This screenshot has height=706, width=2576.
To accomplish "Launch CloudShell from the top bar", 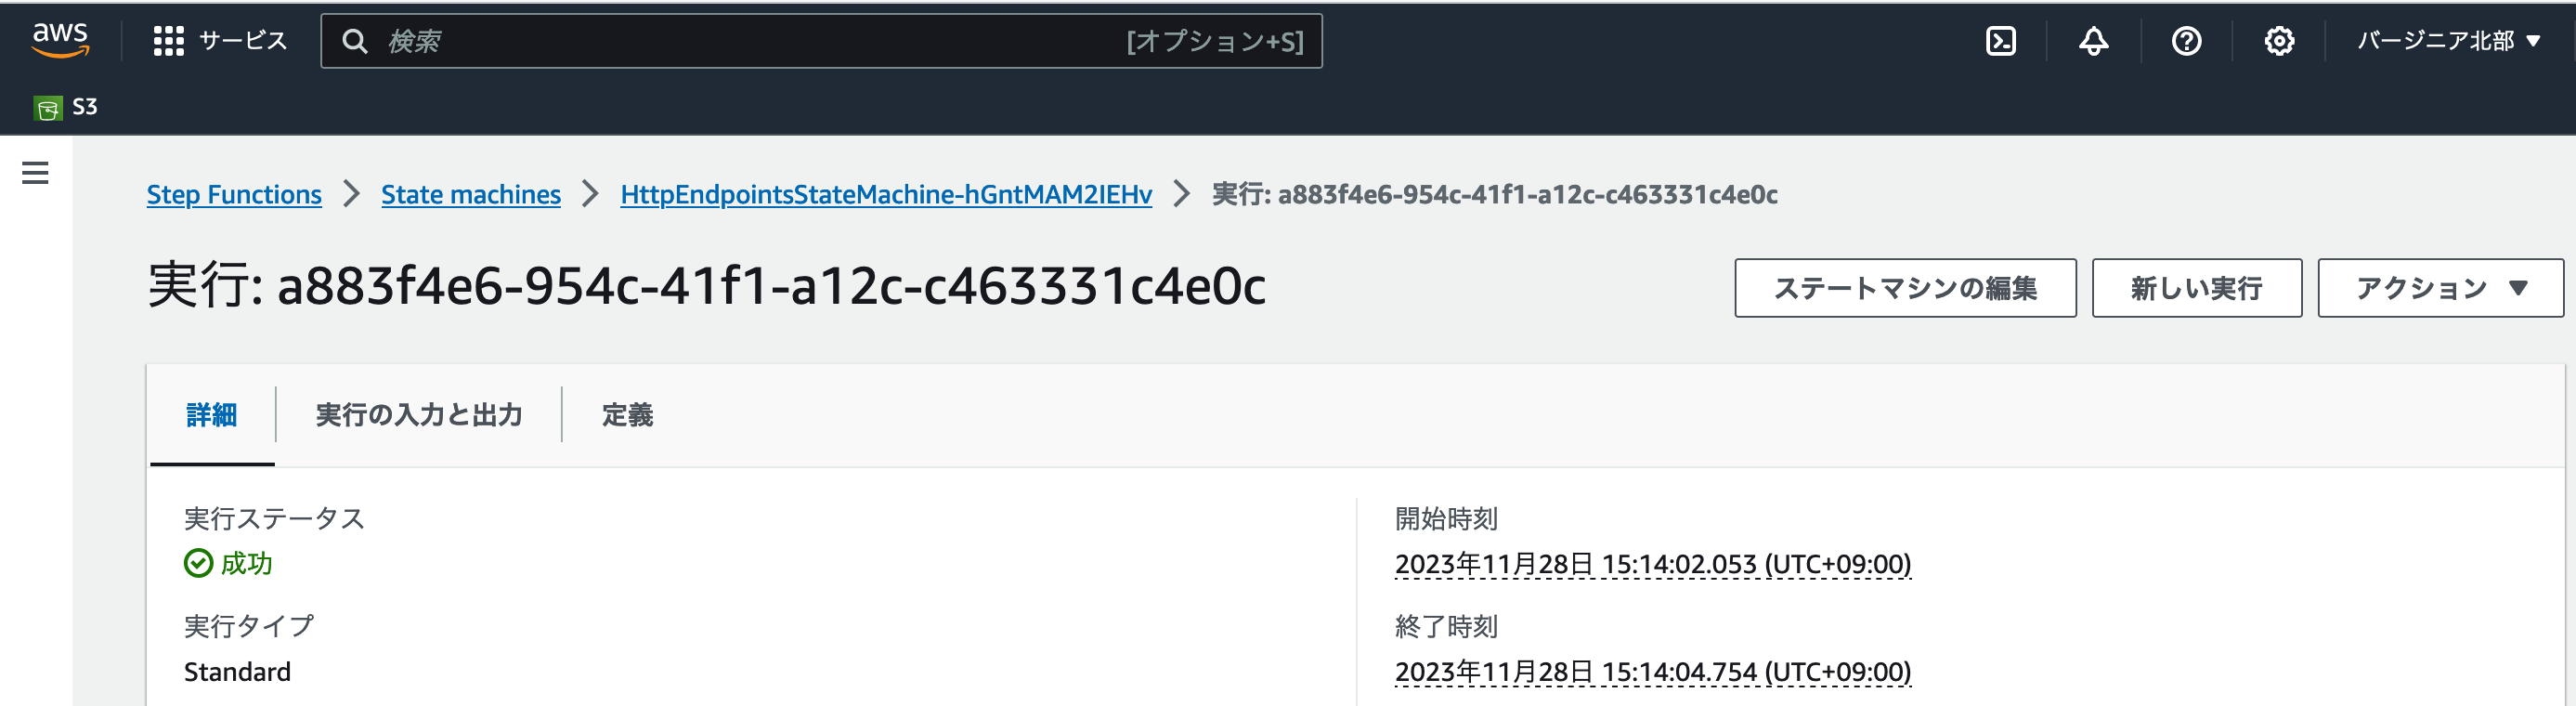I will point(2001,40).
